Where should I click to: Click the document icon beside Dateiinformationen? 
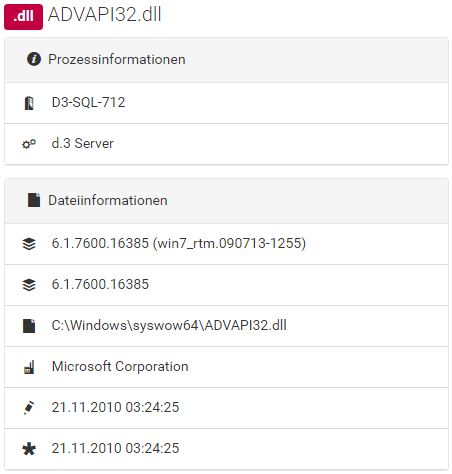click(x=34, y=200)
